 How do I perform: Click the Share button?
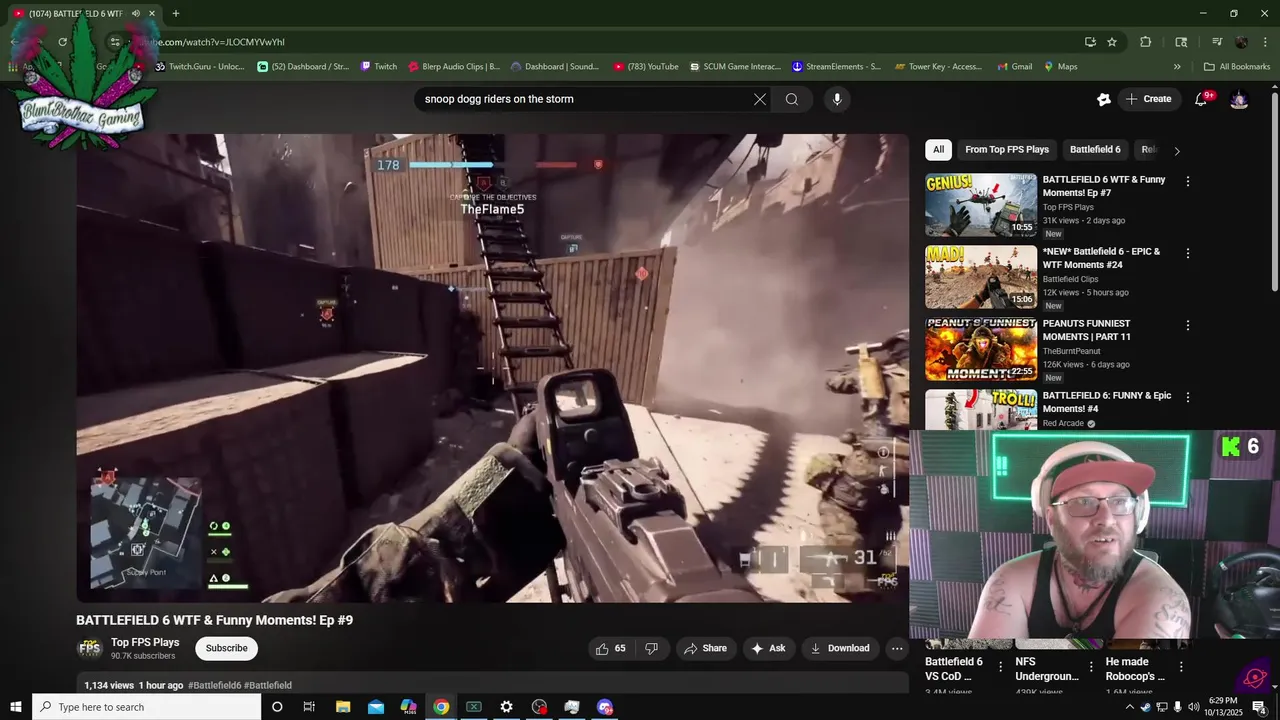tap(706, 648)
